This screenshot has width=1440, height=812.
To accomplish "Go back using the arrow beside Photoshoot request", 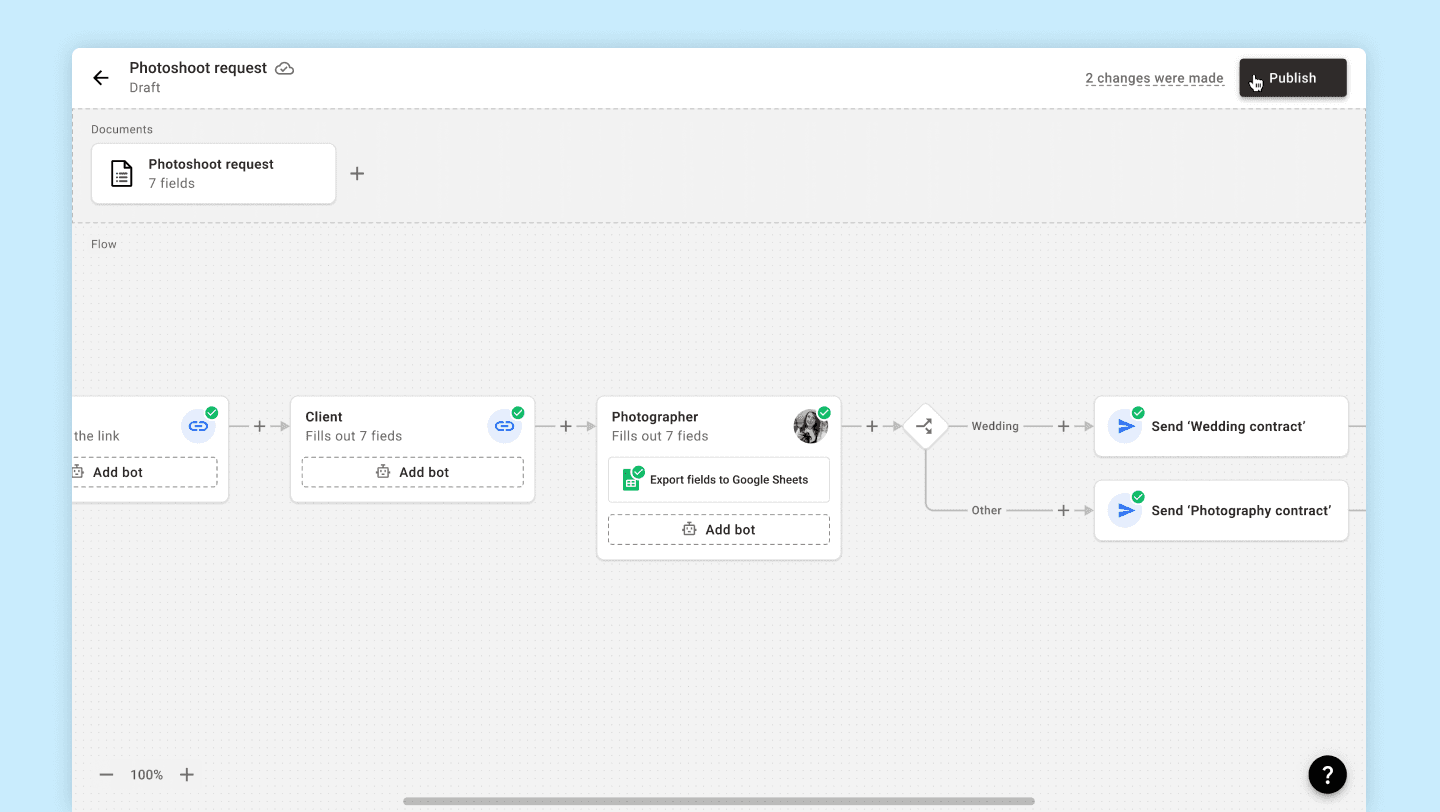I will [x=100, y=78].
